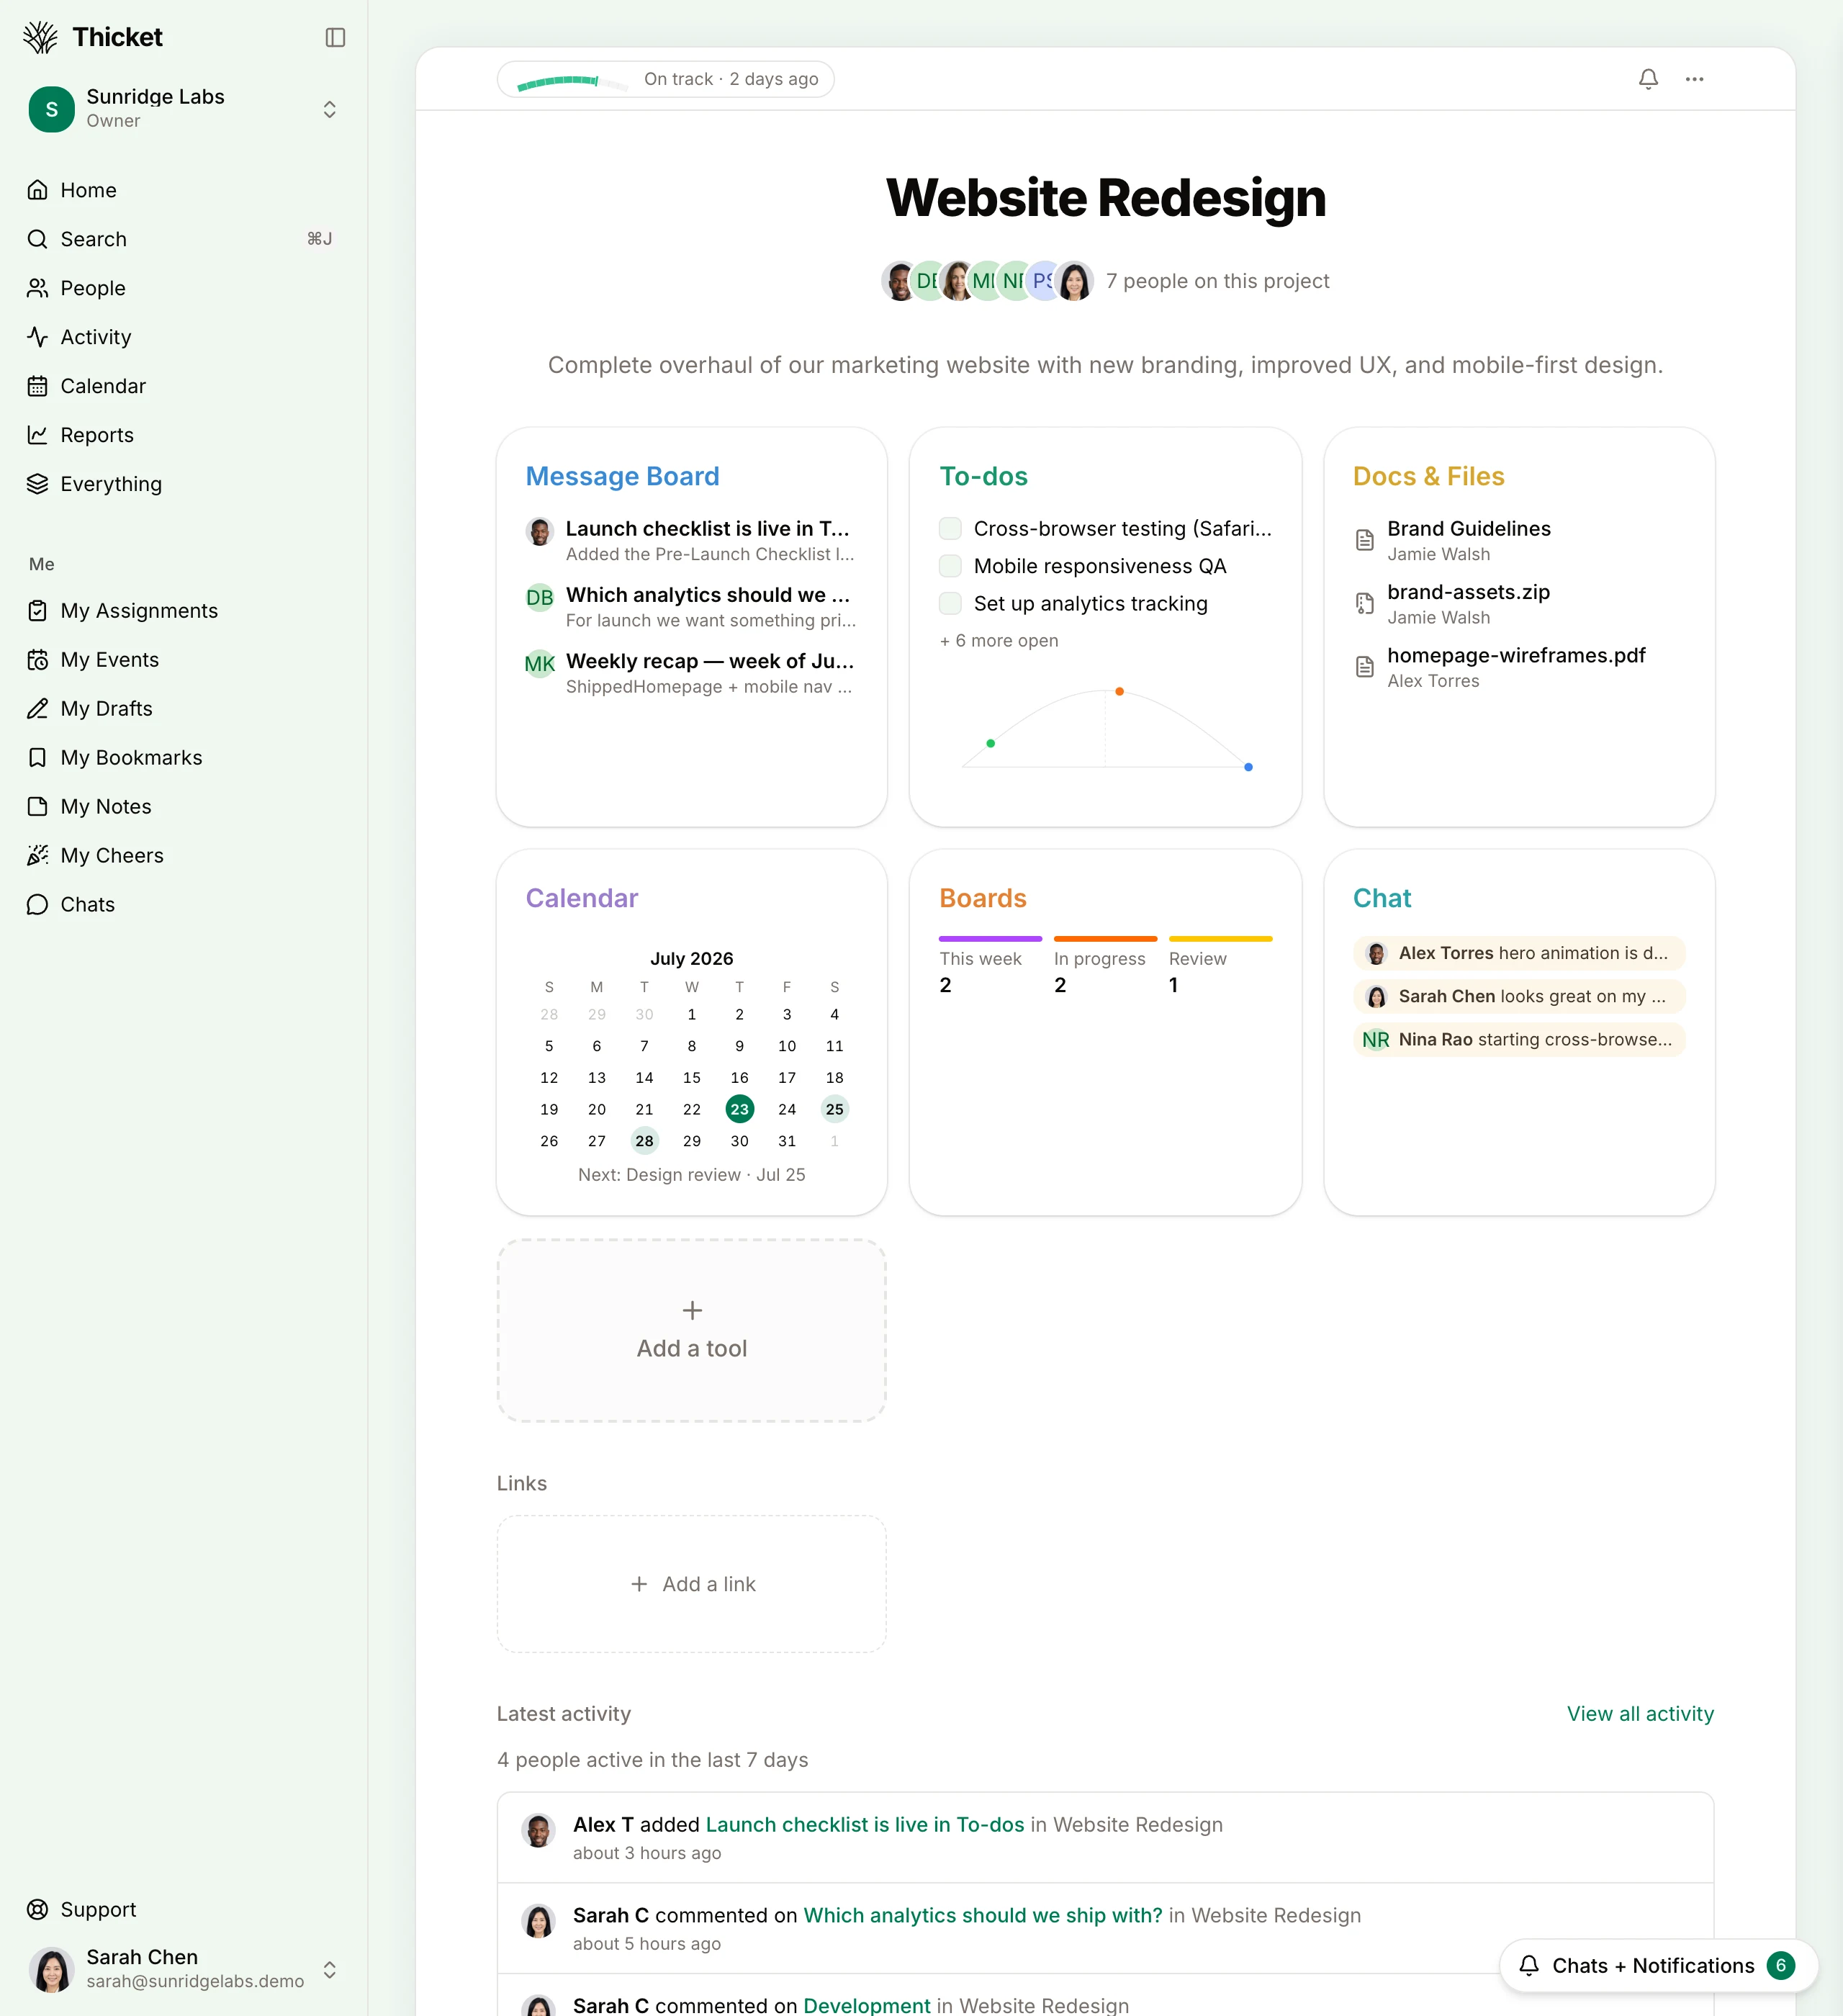This screenshot has height=2016, width=1843.
Task: Click the Everything layers icon
Action: (x=38, y=484)
